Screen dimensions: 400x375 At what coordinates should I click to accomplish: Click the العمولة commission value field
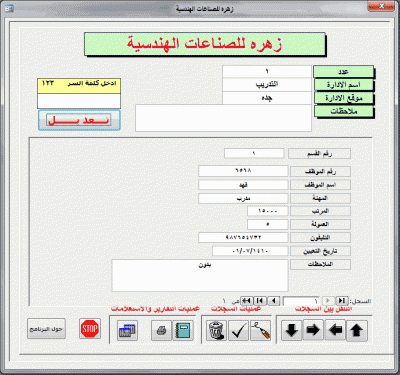[268, 224]
